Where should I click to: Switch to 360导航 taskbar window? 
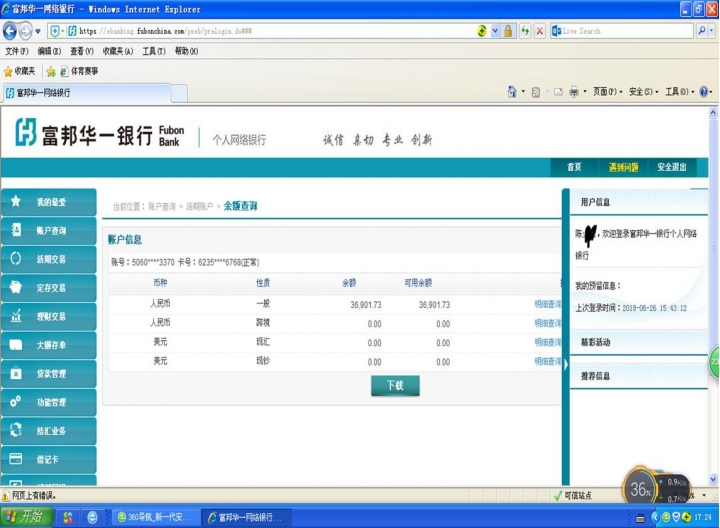156,517
